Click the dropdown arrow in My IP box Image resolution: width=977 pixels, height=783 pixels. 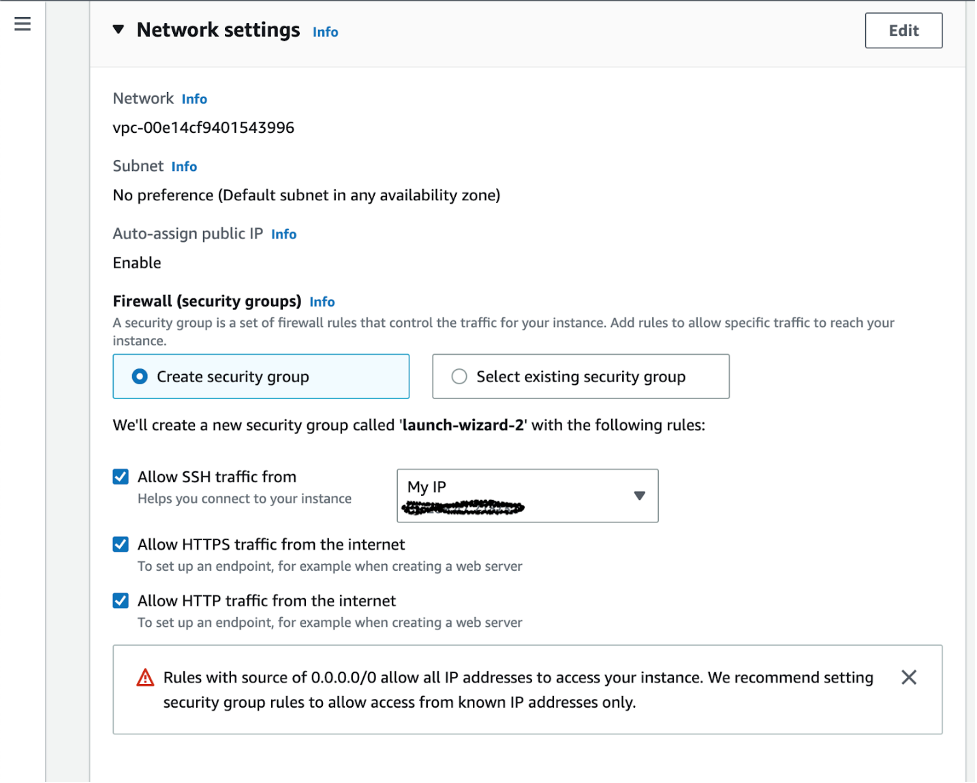coord(639,496)
